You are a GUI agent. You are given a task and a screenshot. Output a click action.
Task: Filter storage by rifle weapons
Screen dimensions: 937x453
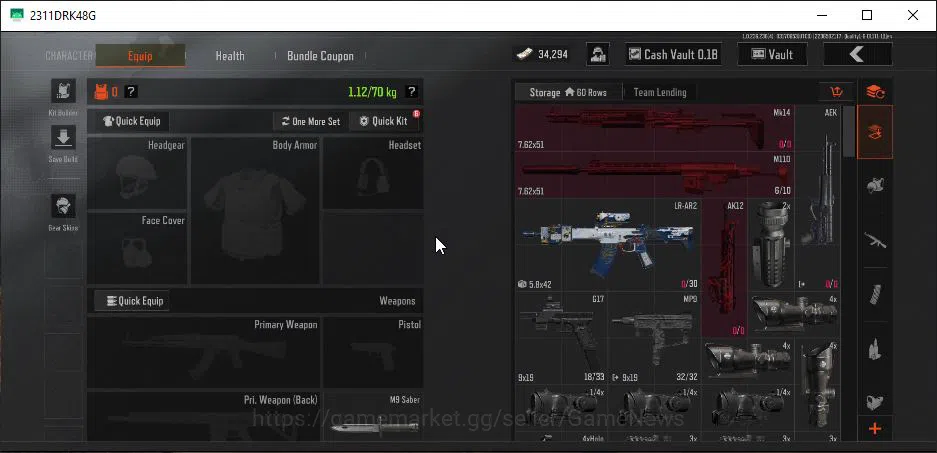pyautogui.click(x=875, y=240)
